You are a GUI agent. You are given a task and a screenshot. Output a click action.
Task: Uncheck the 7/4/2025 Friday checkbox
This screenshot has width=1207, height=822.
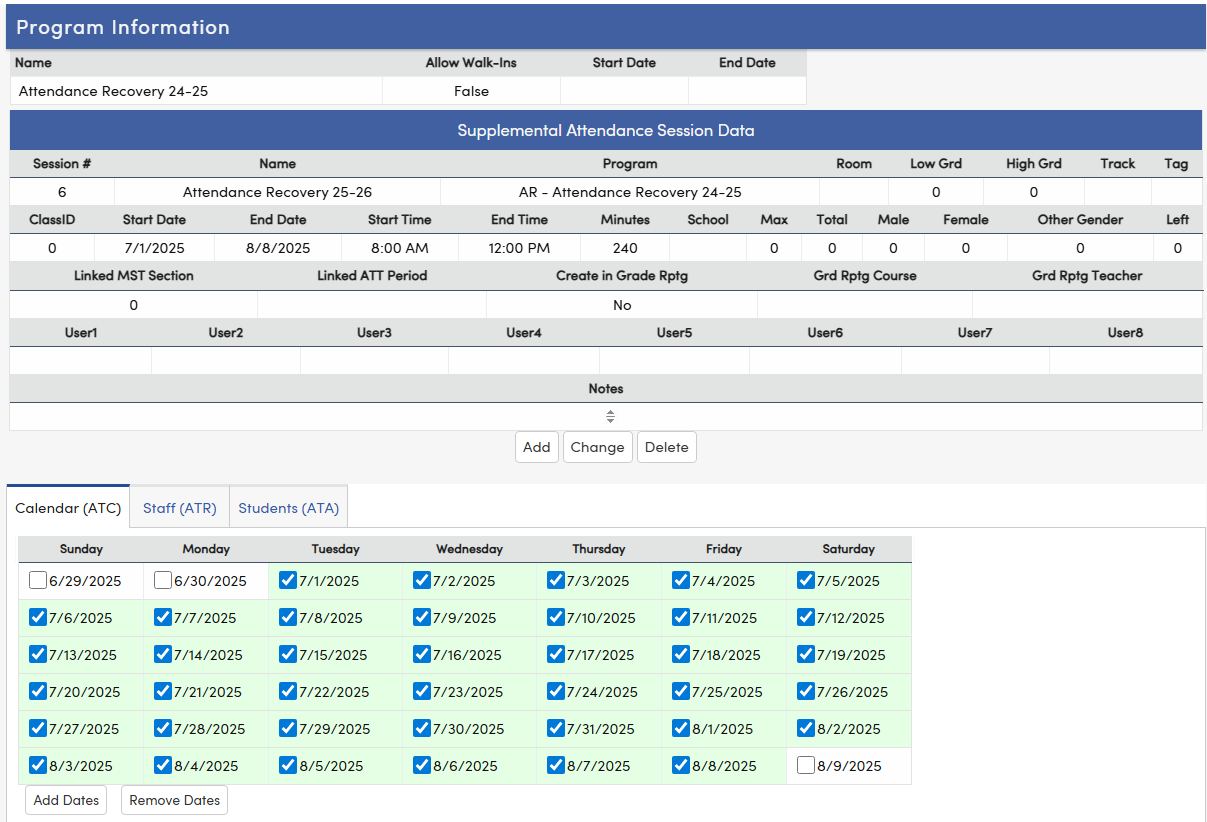[x=681, y=580]
